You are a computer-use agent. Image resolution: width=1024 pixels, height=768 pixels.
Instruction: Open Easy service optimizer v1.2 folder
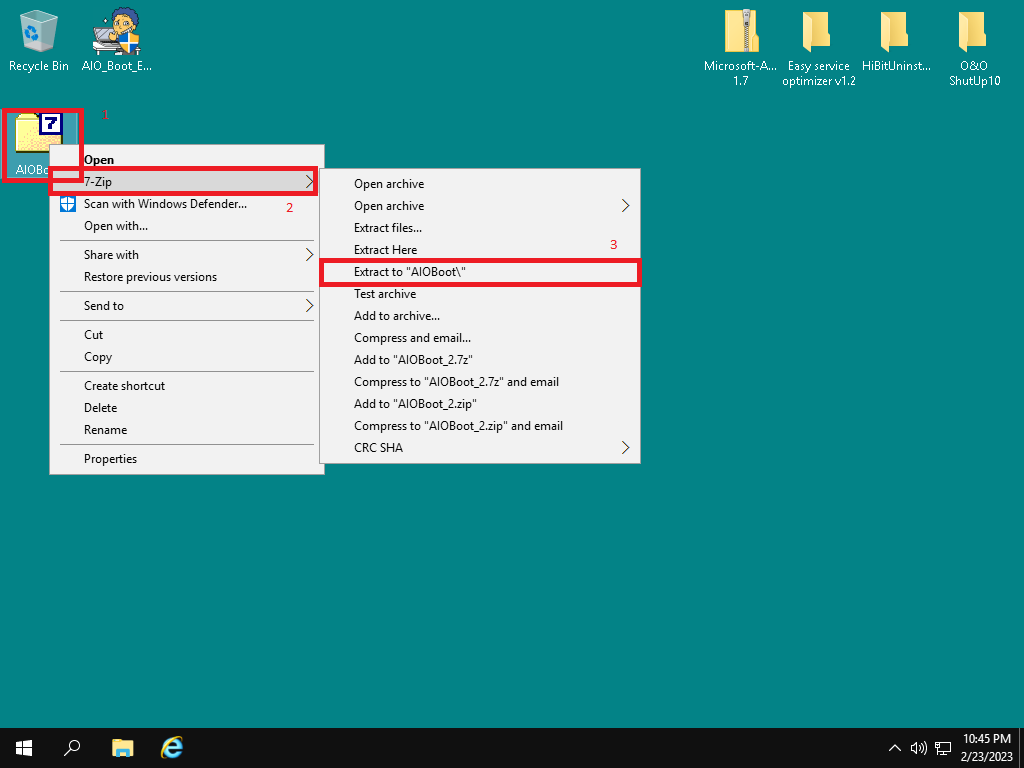(818, 33)
